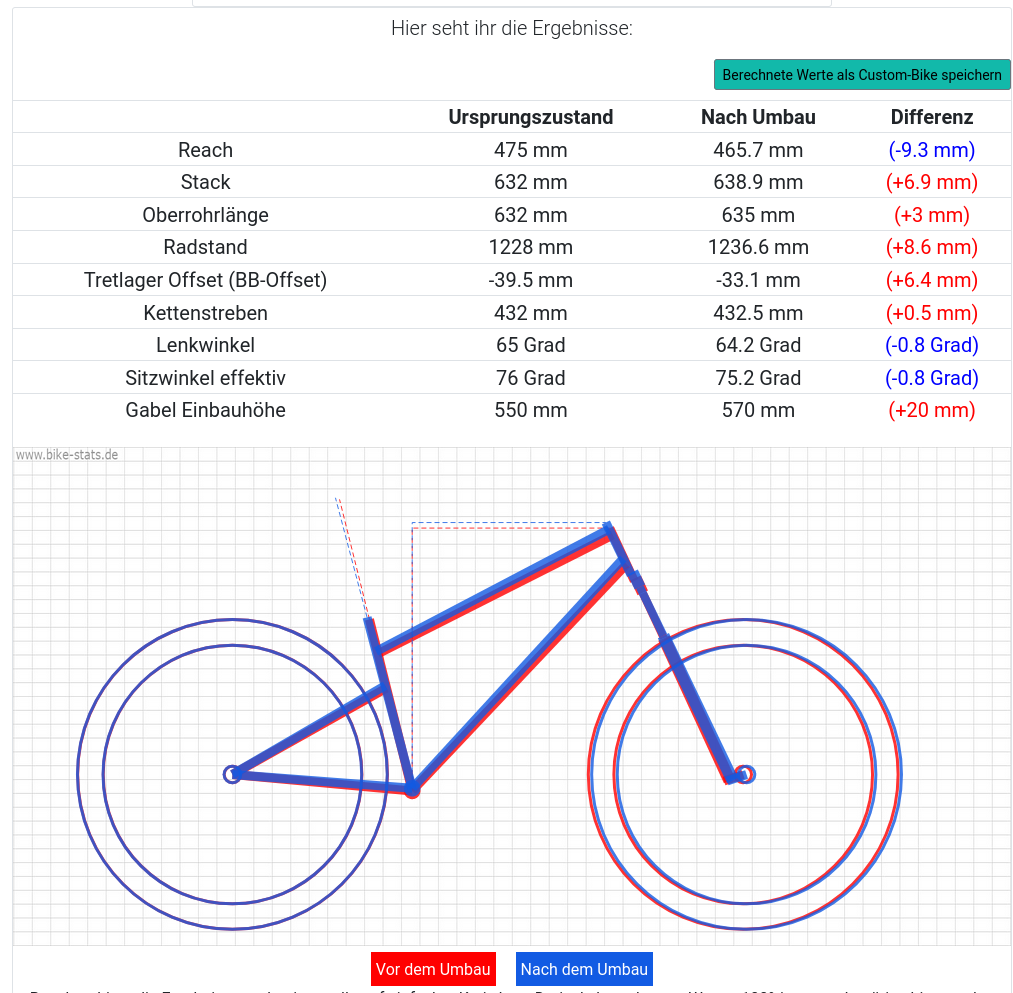The height and width of the screenshot is (993, 1013).
Task: Click the 'Oberrohrlänge' row label
Action: [x=205, y=215]
